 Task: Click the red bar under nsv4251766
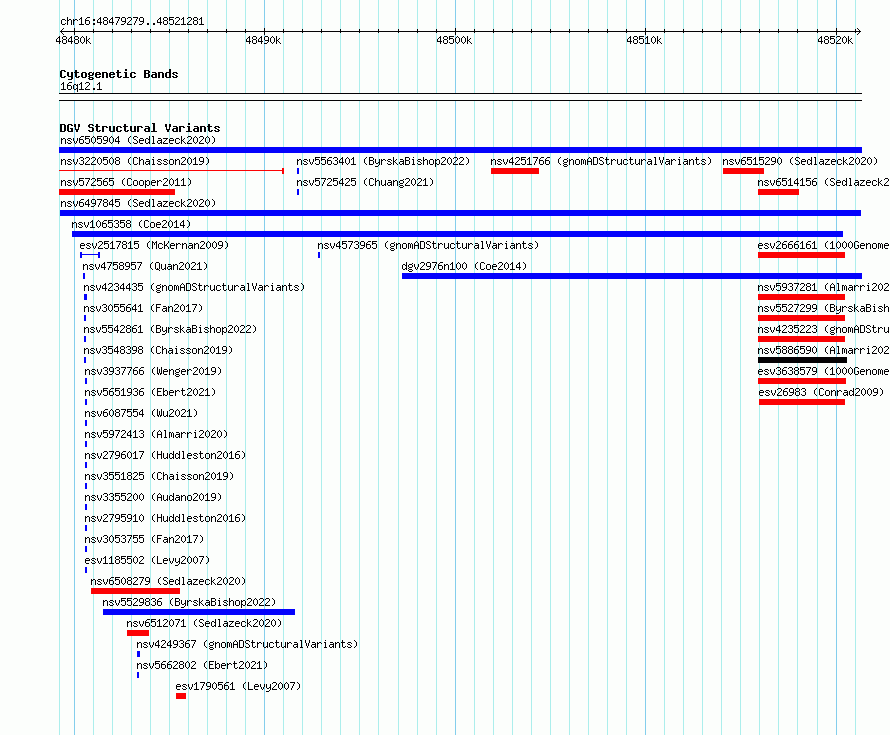point(515,171)
